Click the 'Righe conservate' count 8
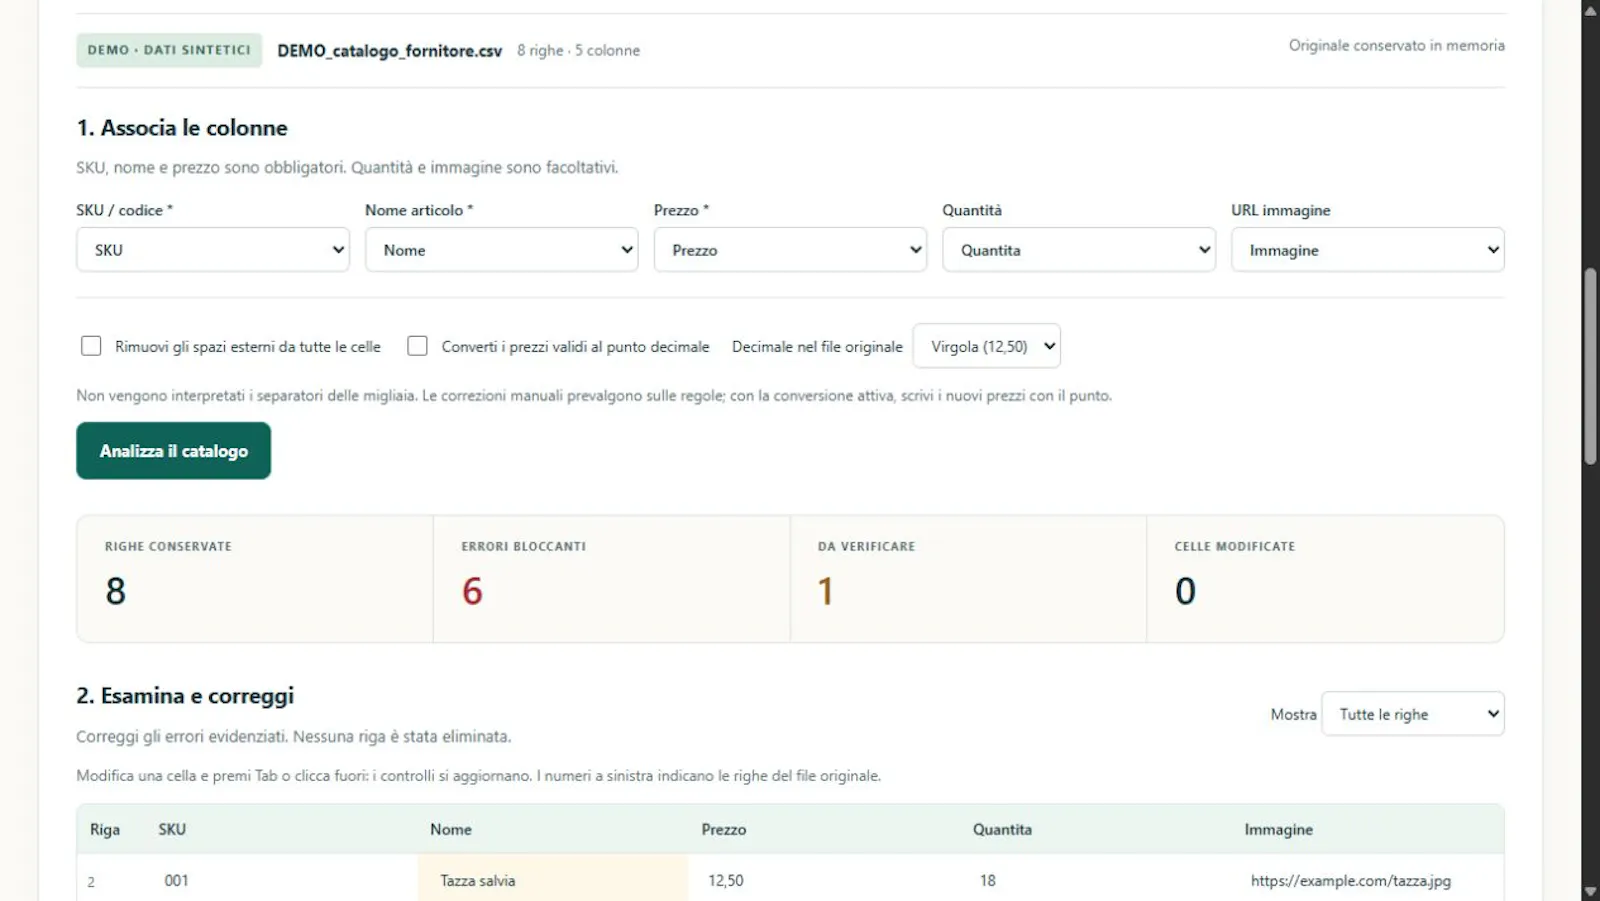1600x901 pixels. tap(116, 591)
